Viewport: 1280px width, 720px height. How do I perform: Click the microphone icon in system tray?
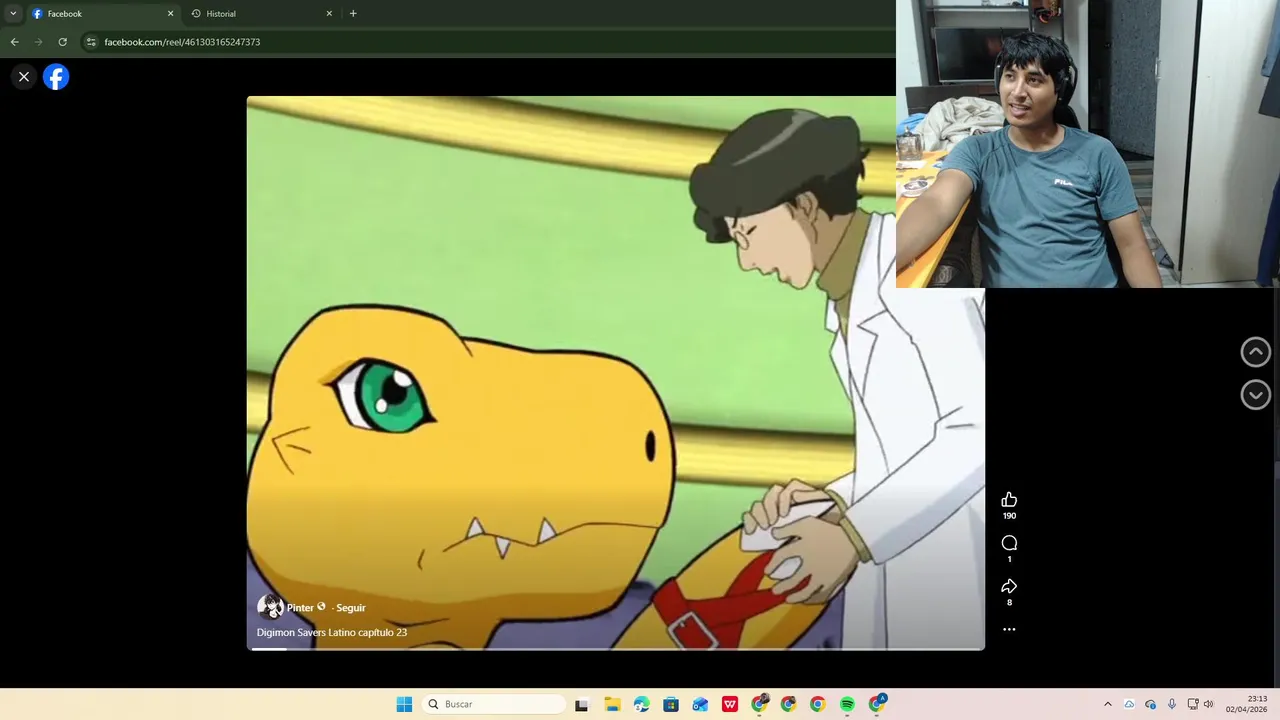pos(1172,704)
